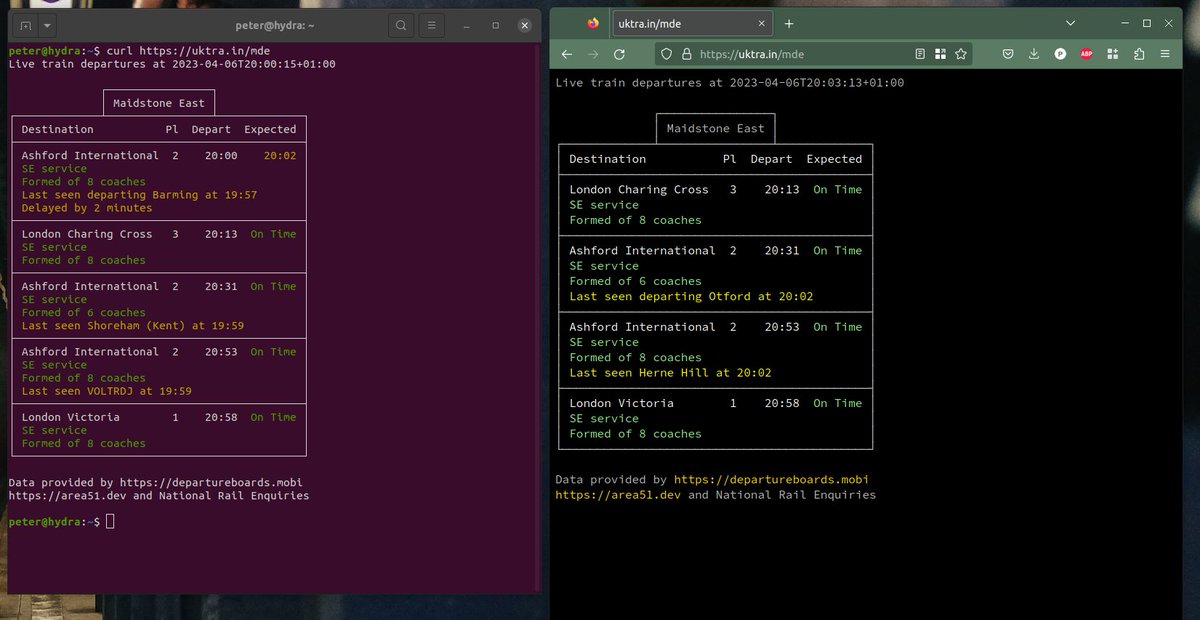This screenshot has height=620, width=1200.
Task: Click the Expected column header in Firefox
Action: click(834, 159)
